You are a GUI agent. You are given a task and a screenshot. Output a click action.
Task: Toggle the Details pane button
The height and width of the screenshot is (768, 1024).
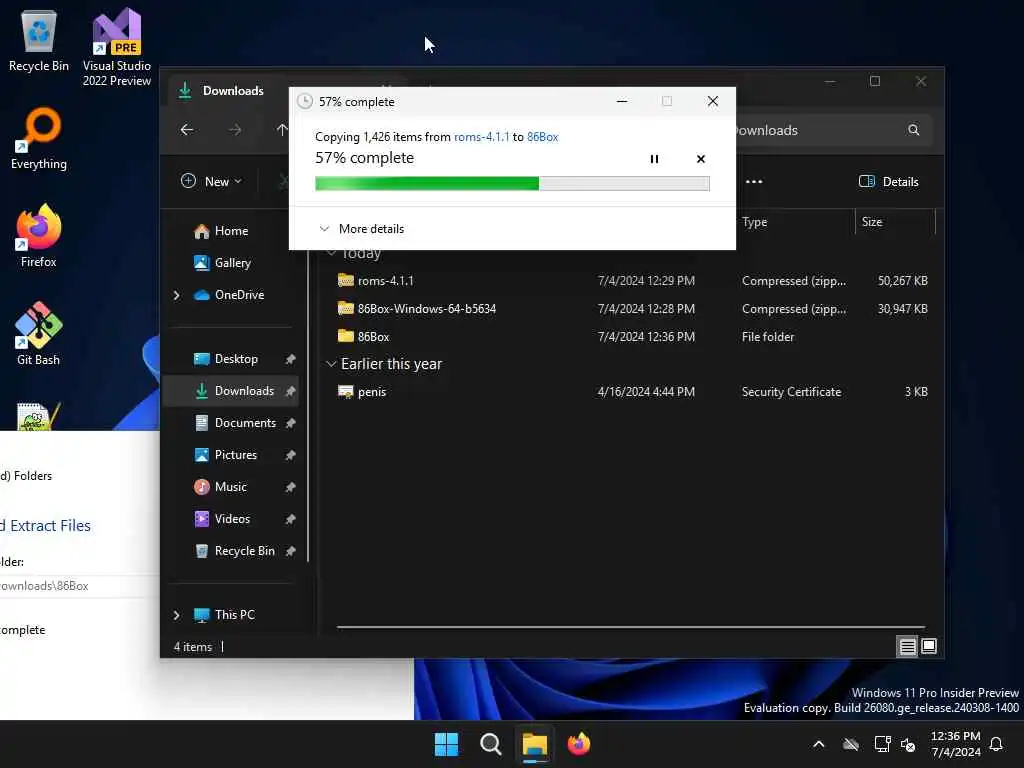tap(888, 182)
